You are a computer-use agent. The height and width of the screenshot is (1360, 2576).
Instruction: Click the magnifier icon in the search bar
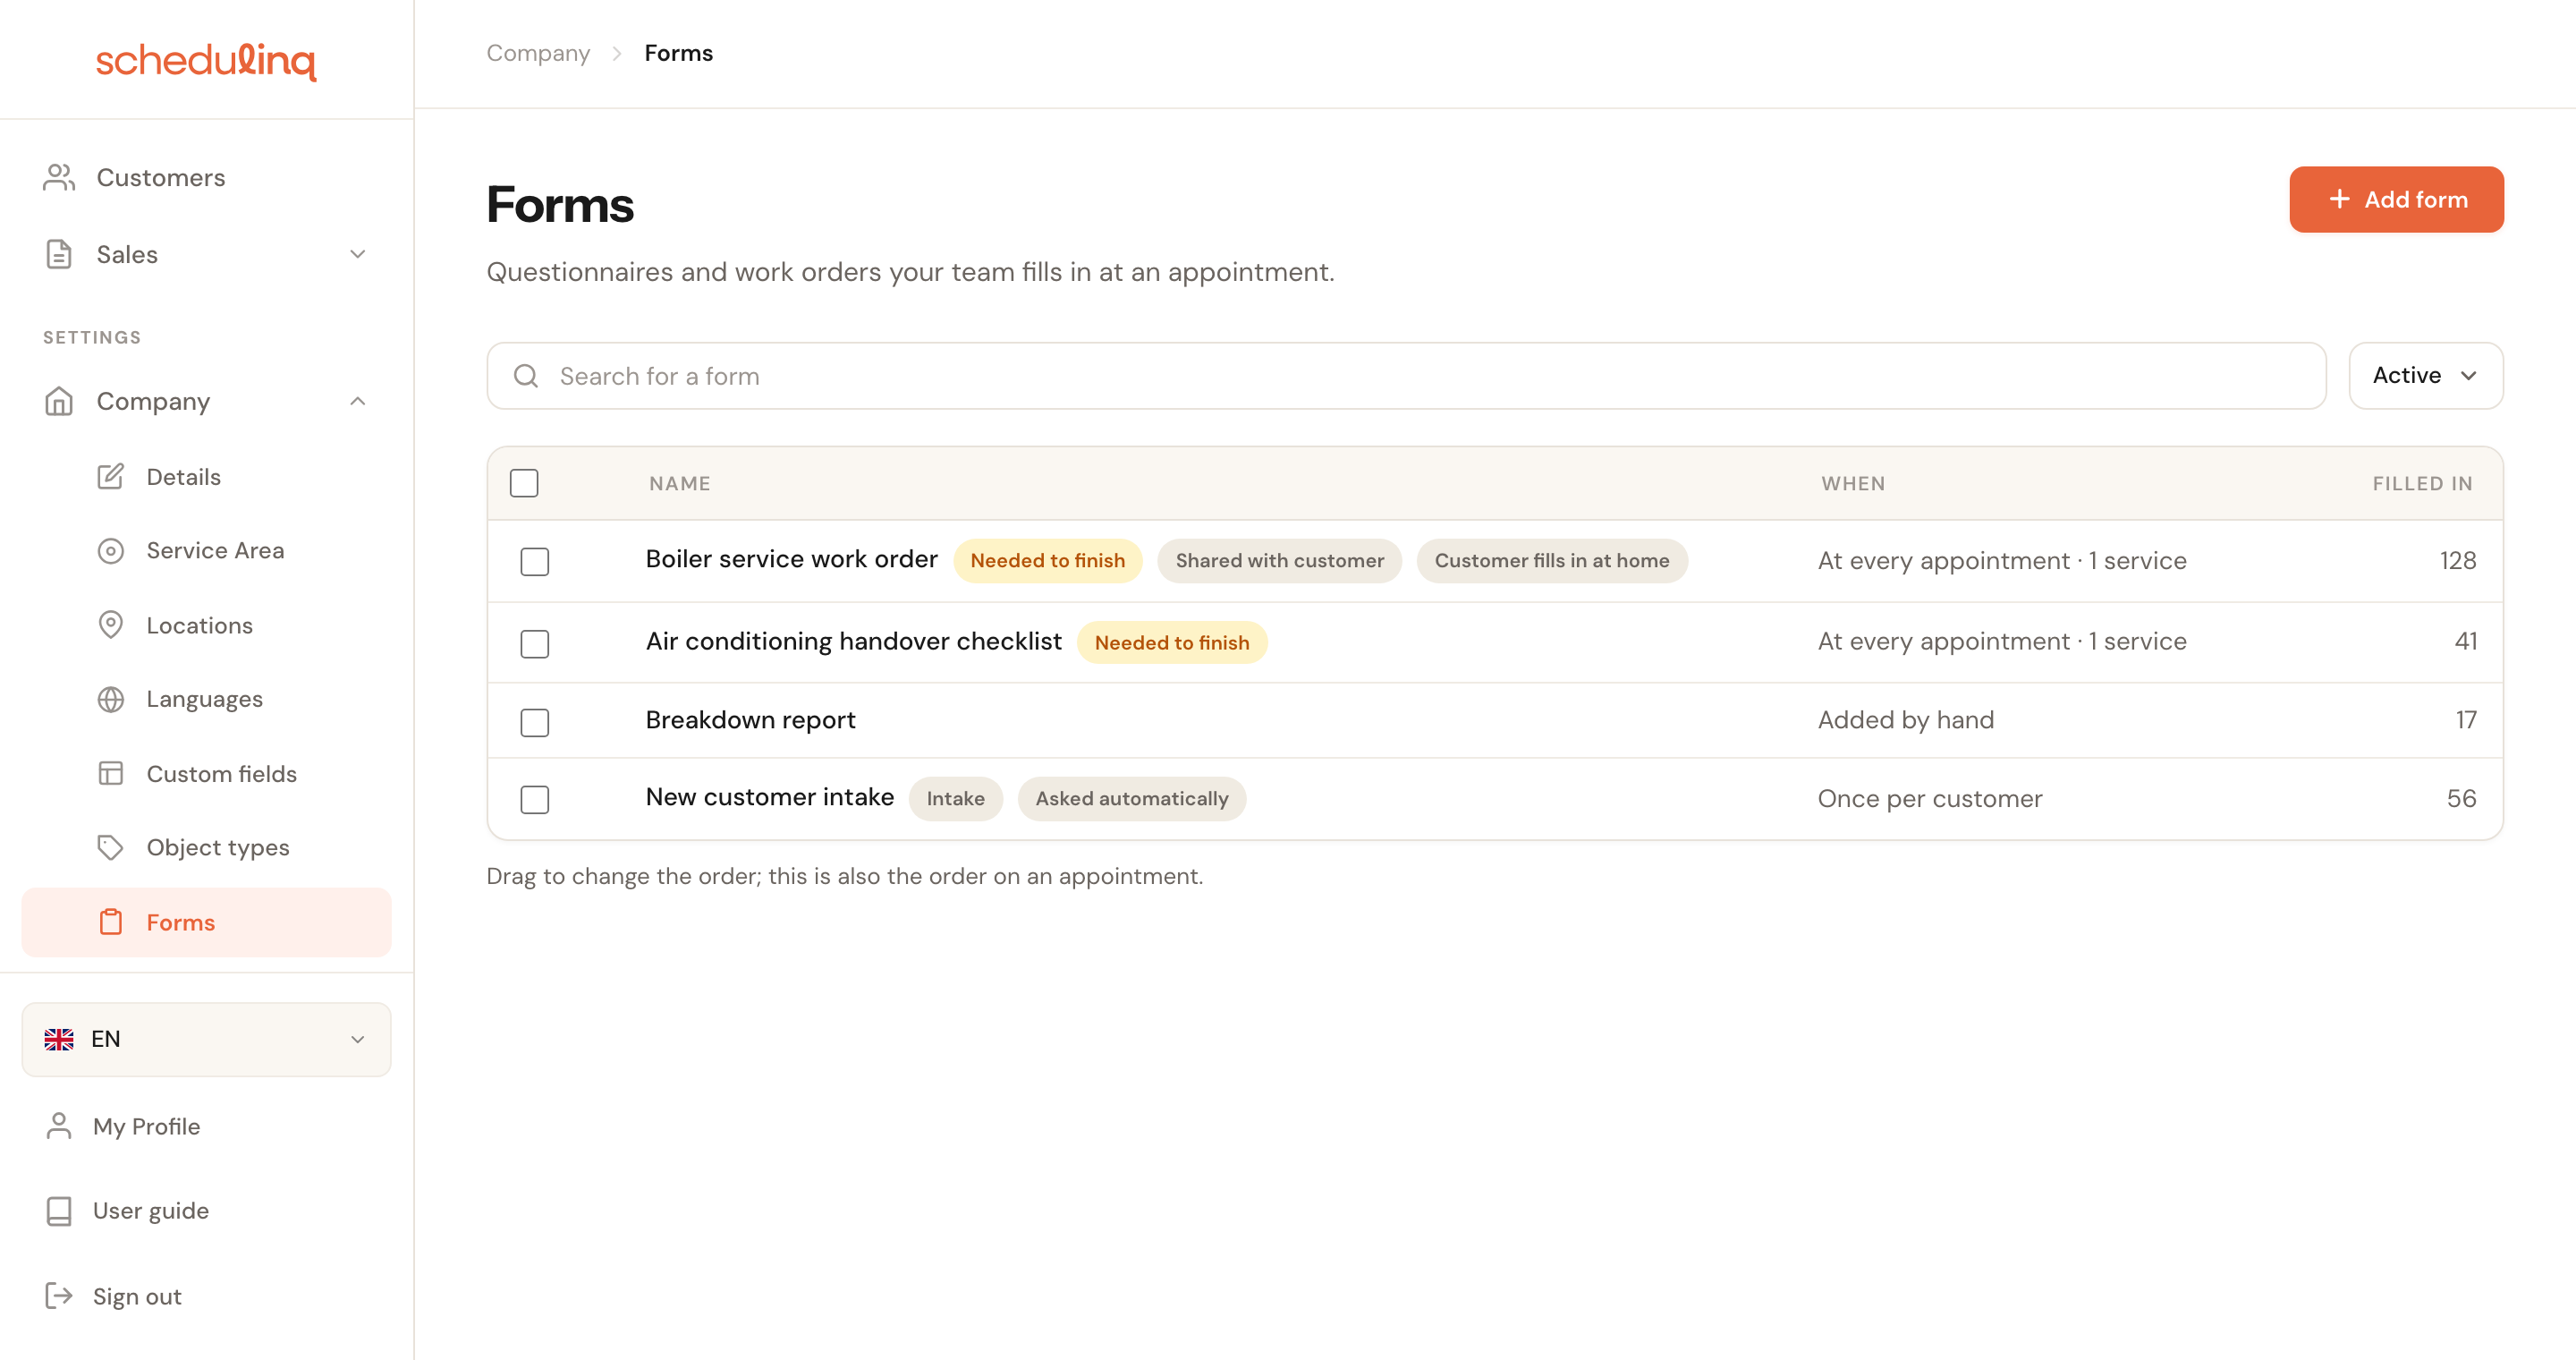(526, 376)
